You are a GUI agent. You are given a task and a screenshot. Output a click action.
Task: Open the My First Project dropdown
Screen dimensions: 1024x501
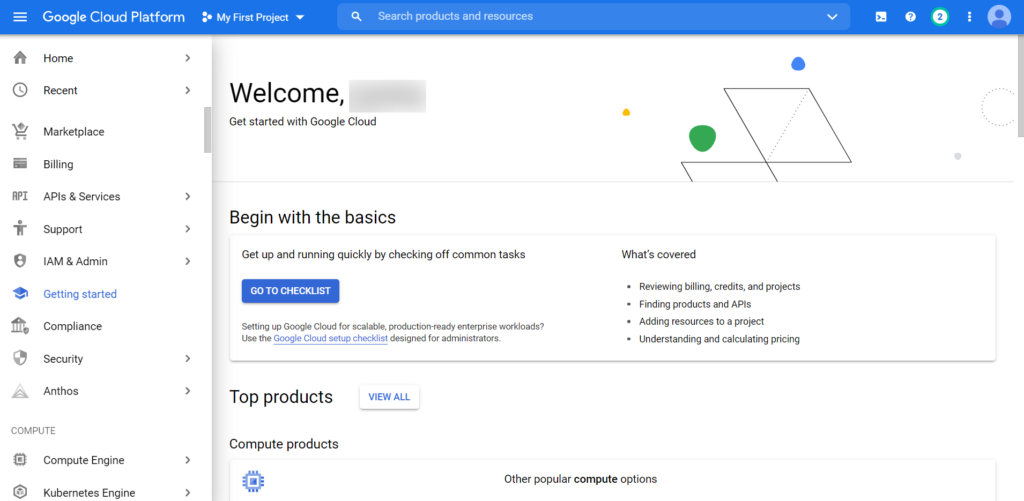tap(253, 17)
